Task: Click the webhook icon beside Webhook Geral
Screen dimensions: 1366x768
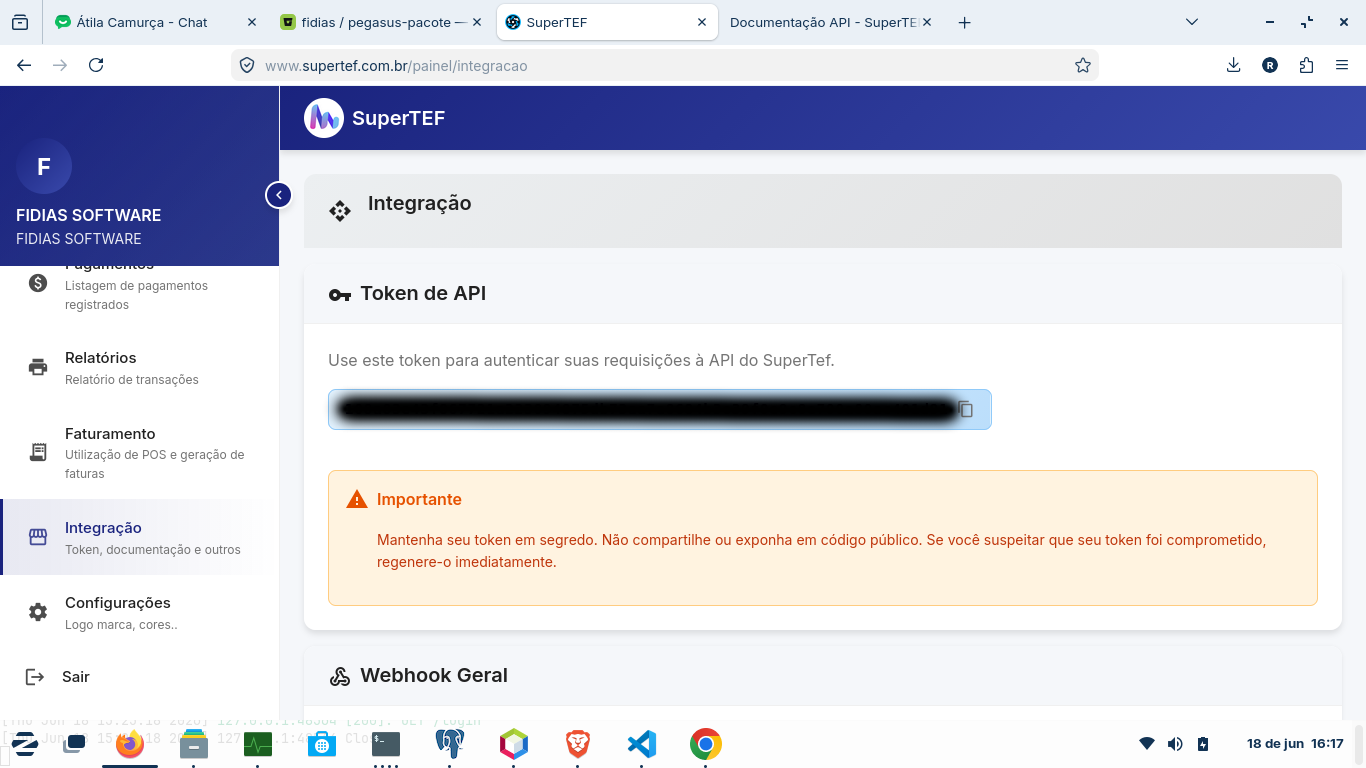Action: coord(340,677)
